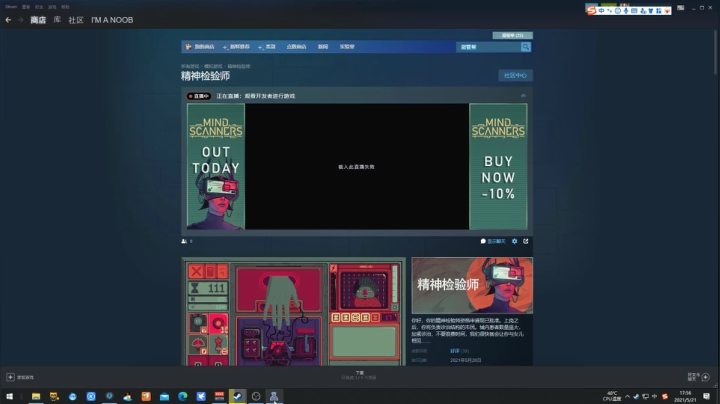
Task: Open the 好友 (Friends) title-bar menu
Action: point(39,7)
